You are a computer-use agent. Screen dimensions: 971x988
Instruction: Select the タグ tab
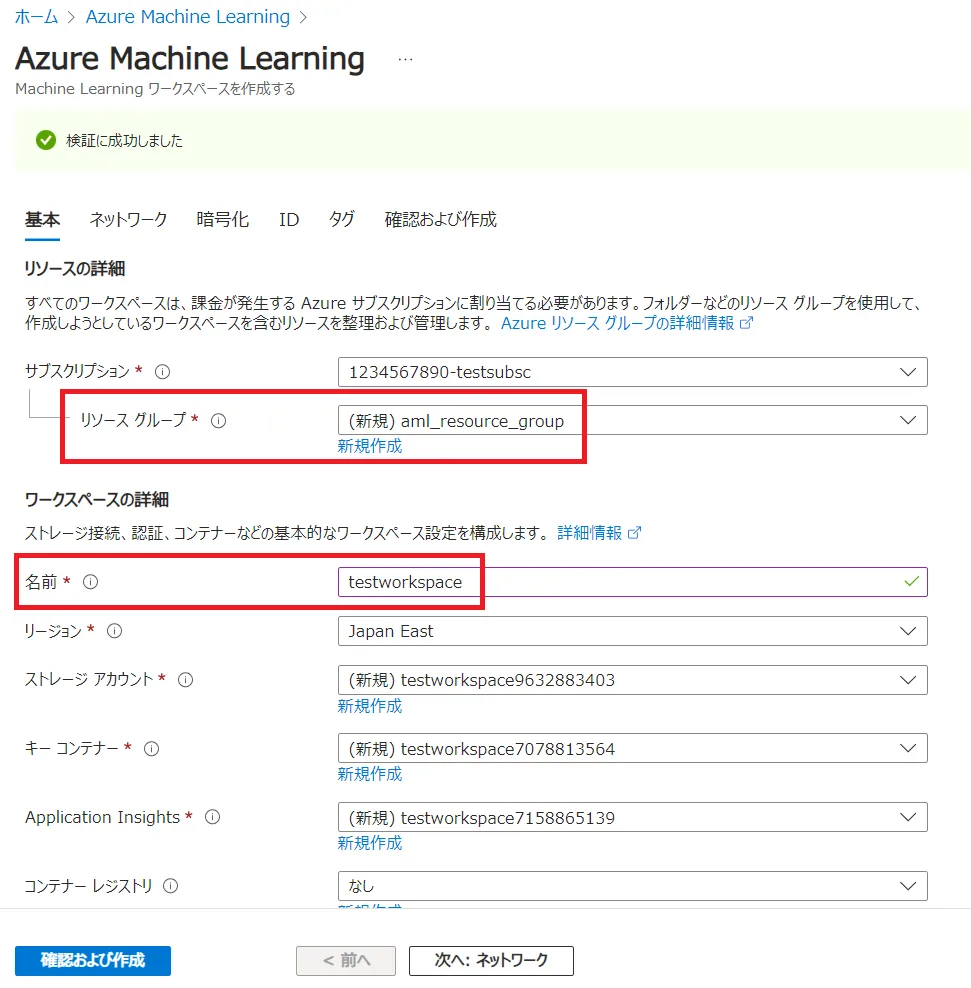[341, 220]
